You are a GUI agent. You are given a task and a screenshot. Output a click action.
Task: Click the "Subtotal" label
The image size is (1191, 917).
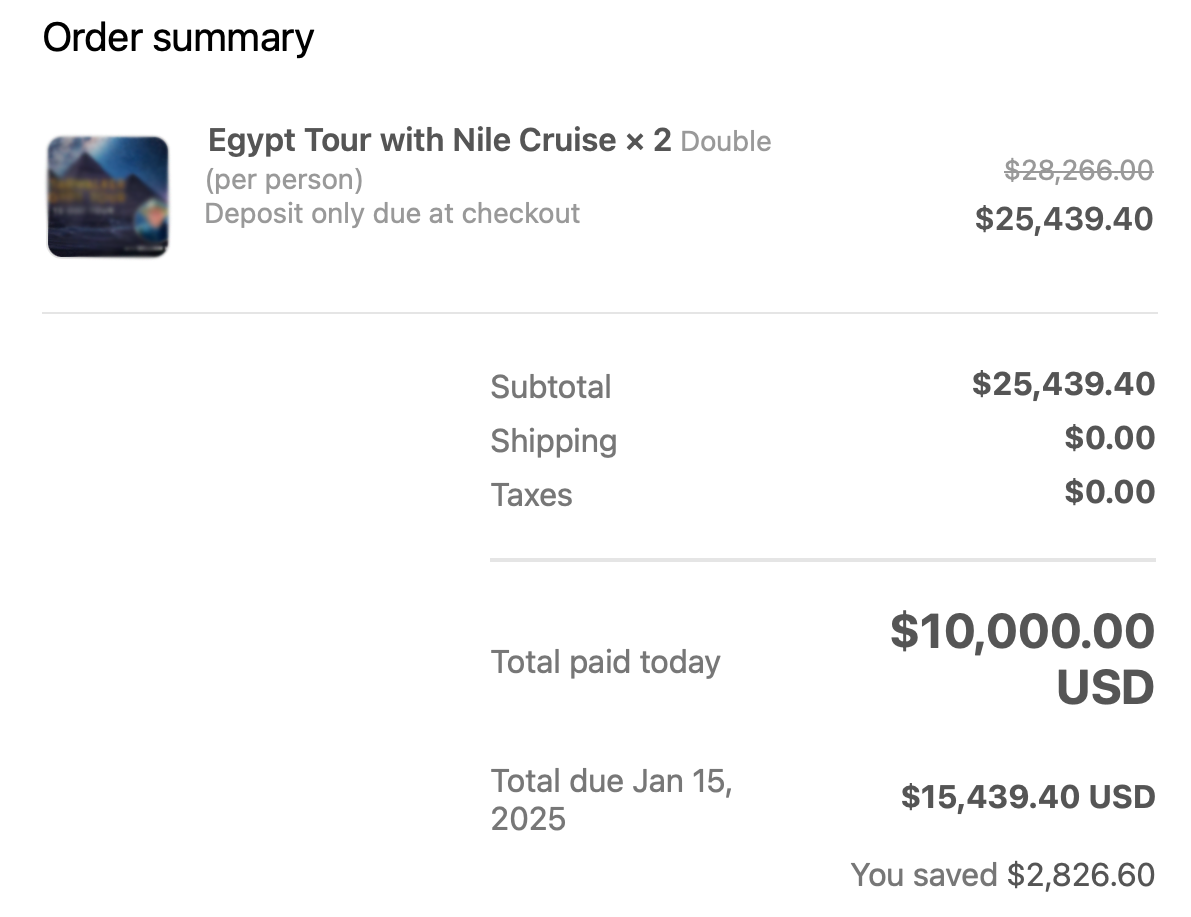pos(551,387)
